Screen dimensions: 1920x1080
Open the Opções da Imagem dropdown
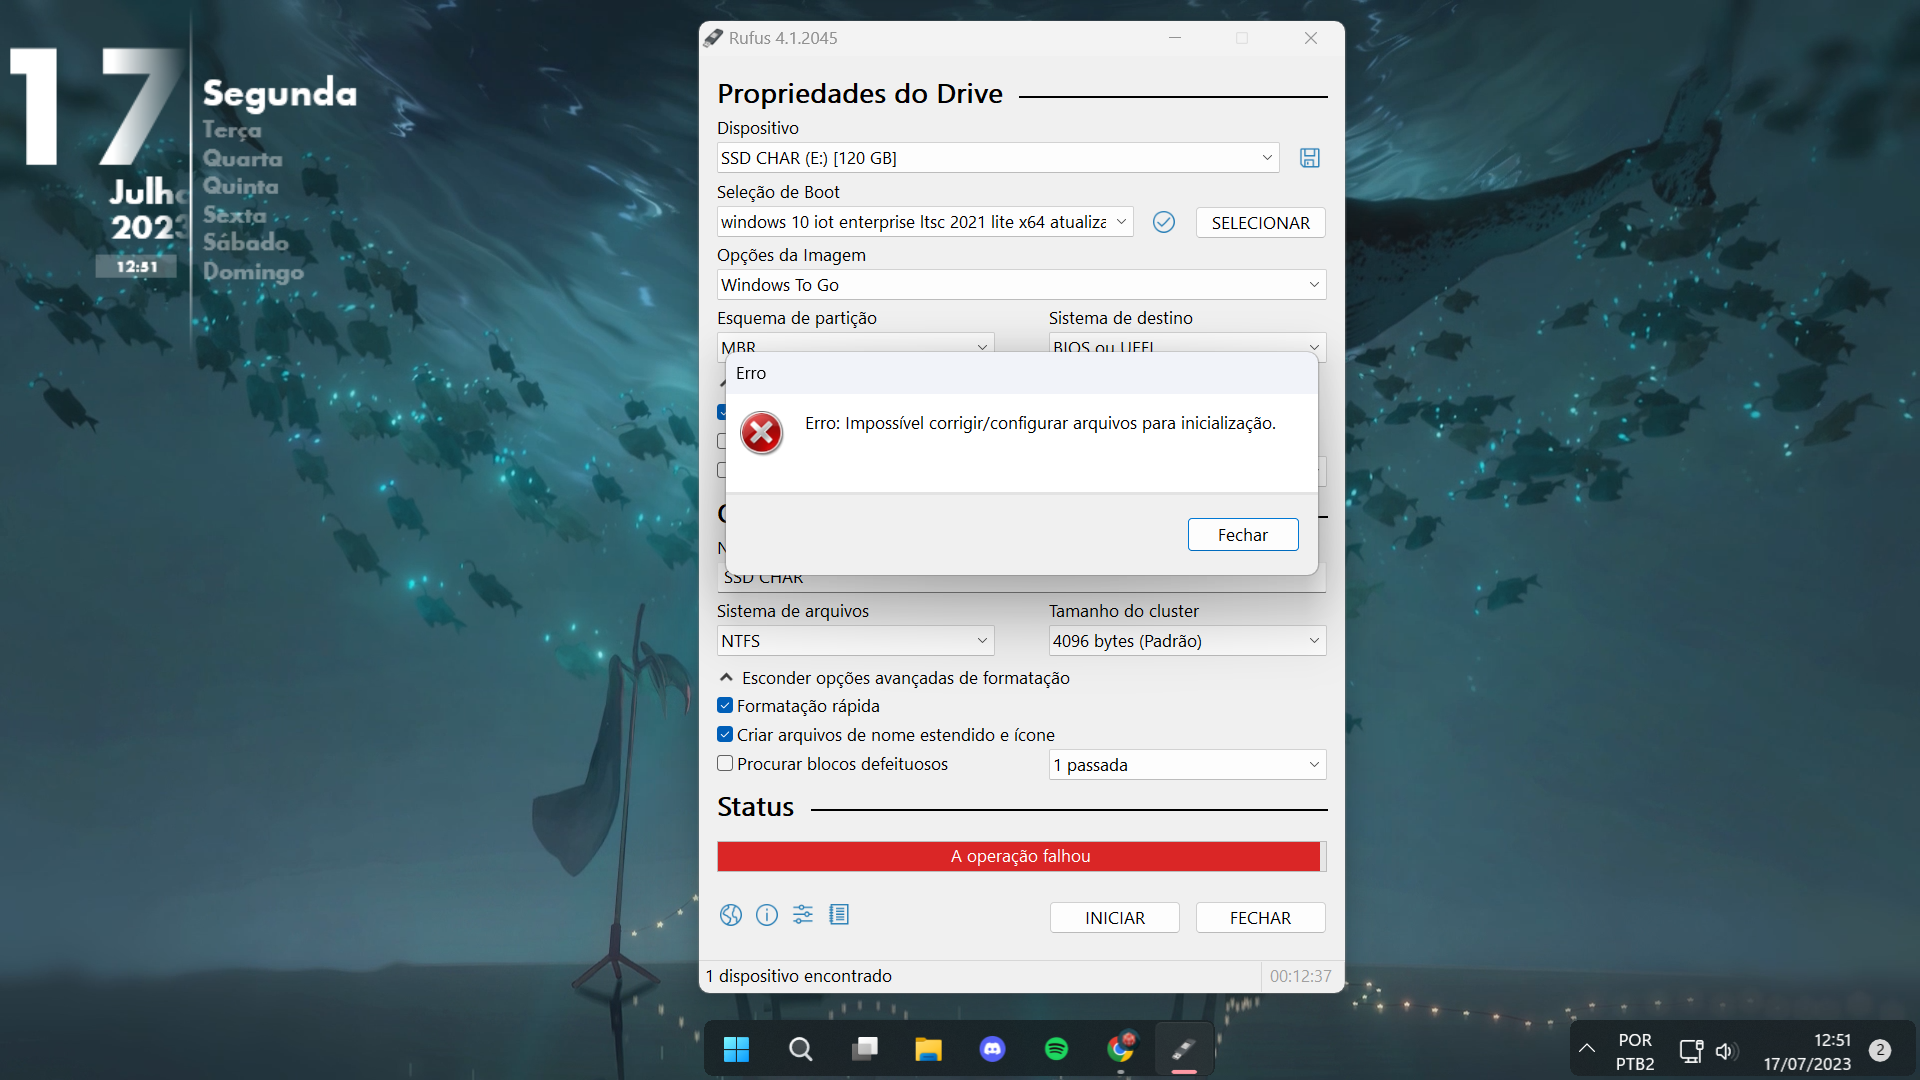(x=1022, y=285)
